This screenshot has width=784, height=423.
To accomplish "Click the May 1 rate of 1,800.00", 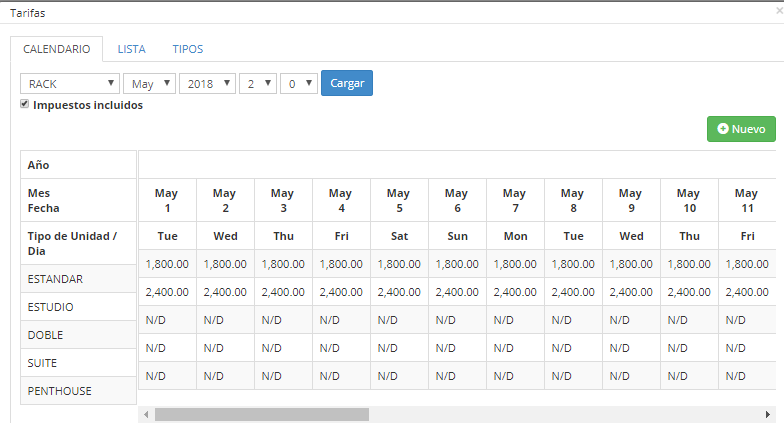I will click(x=167, y=265).
